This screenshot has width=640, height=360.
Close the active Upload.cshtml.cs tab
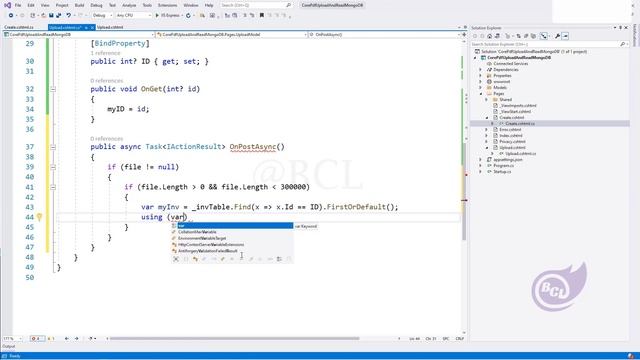tap(92, 27)
